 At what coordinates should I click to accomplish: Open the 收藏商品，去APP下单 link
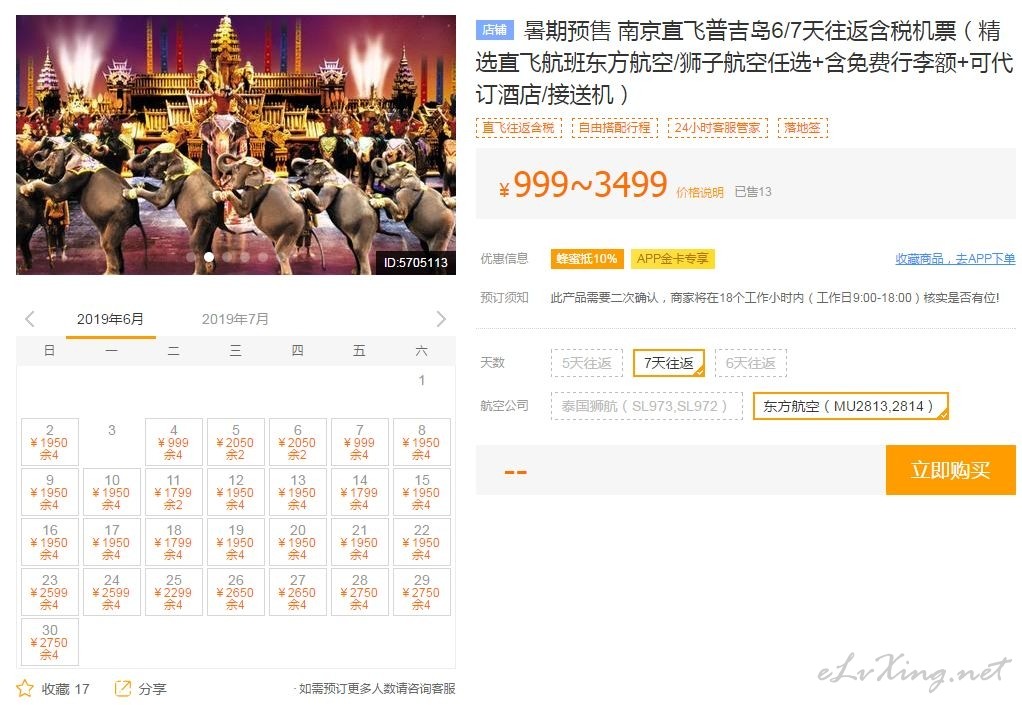tap(955, 259)
